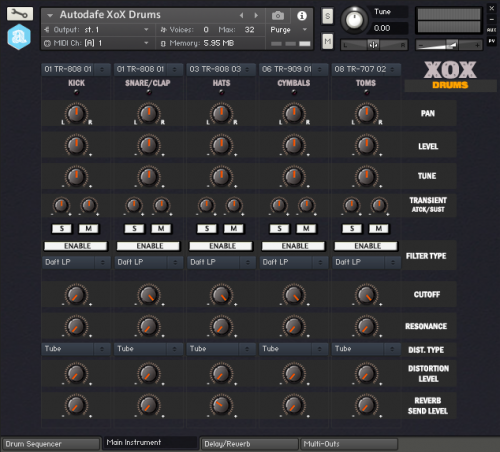Open the wrench instrument edit tool
The image size is (500, 452).
[20, 14]
